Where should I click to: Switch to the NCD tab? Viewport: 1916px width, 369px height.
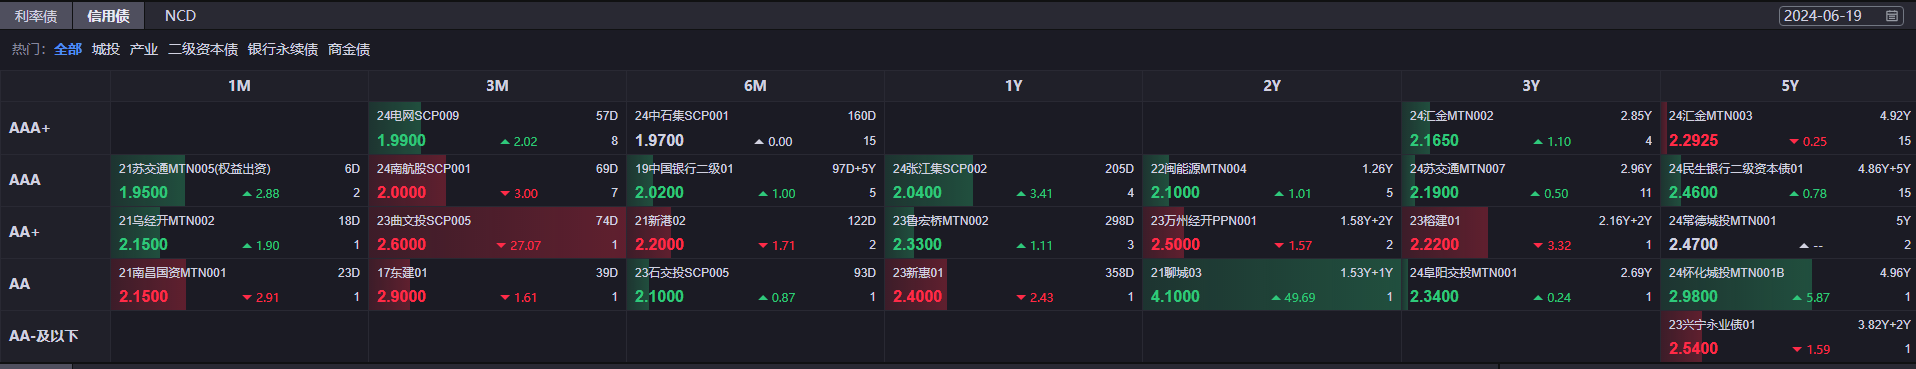(x=180, y=16)
